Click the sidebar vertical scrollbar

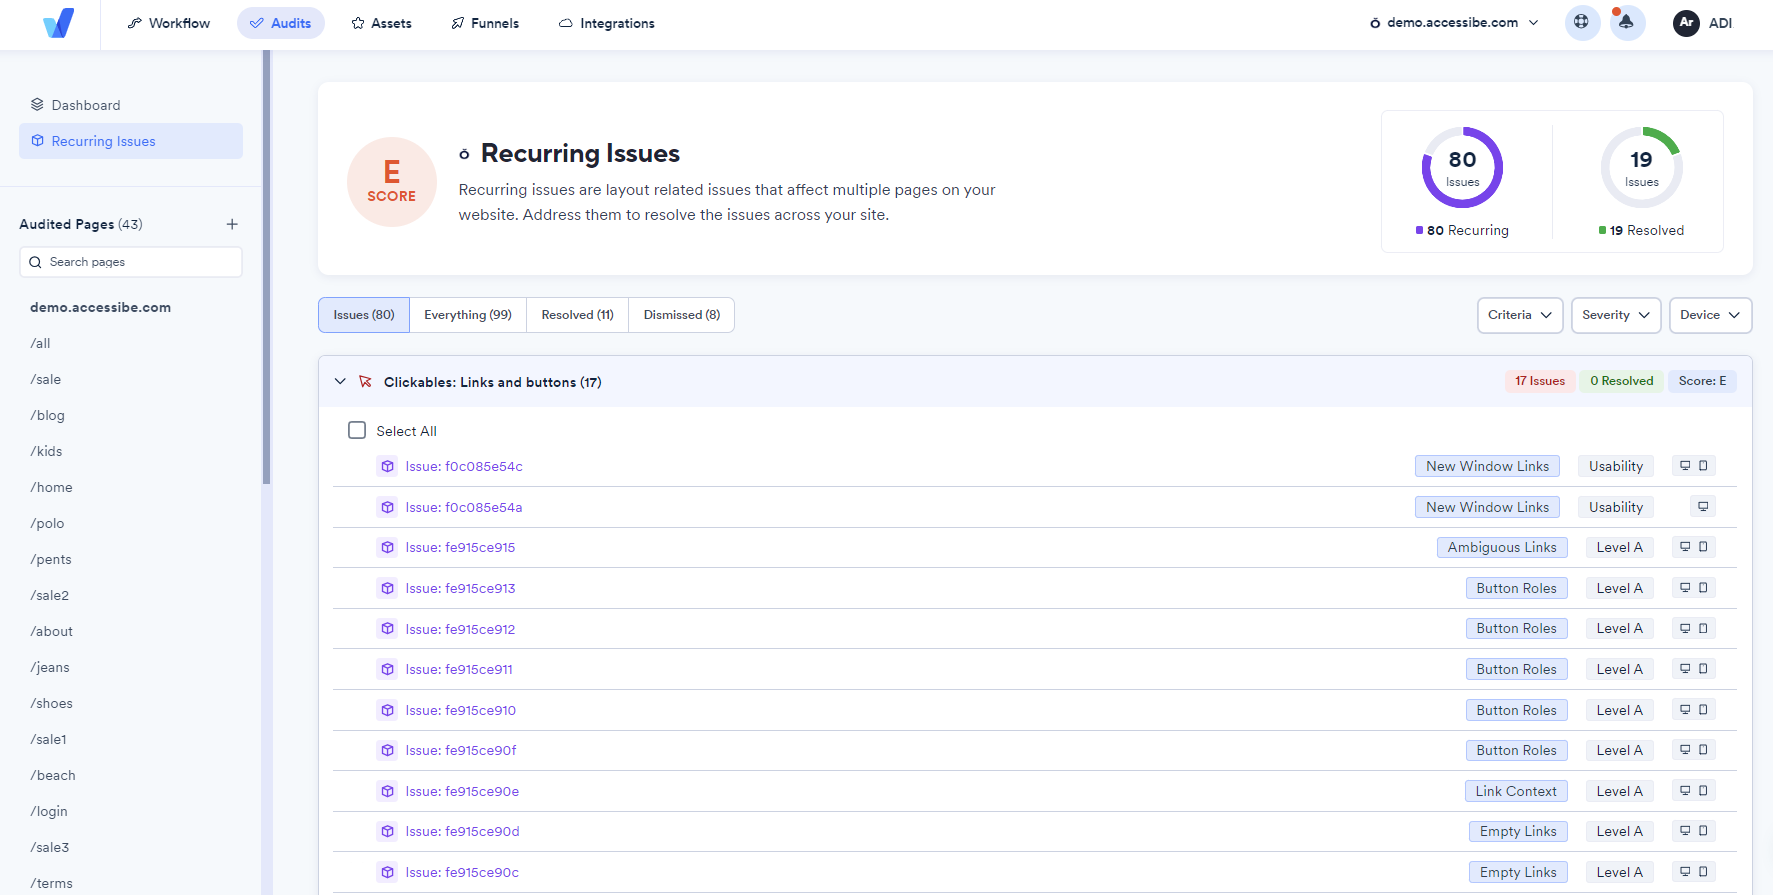266,268
